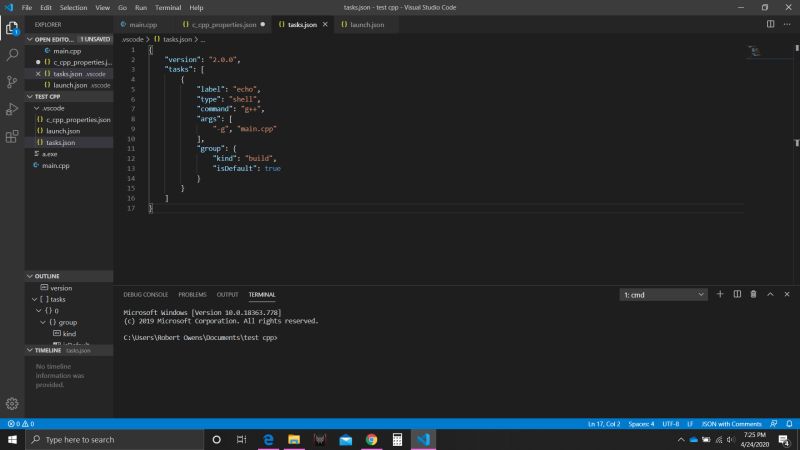Split the terminal panel
The height and width of the screenshot is (450, 800).
click(737, 294)
